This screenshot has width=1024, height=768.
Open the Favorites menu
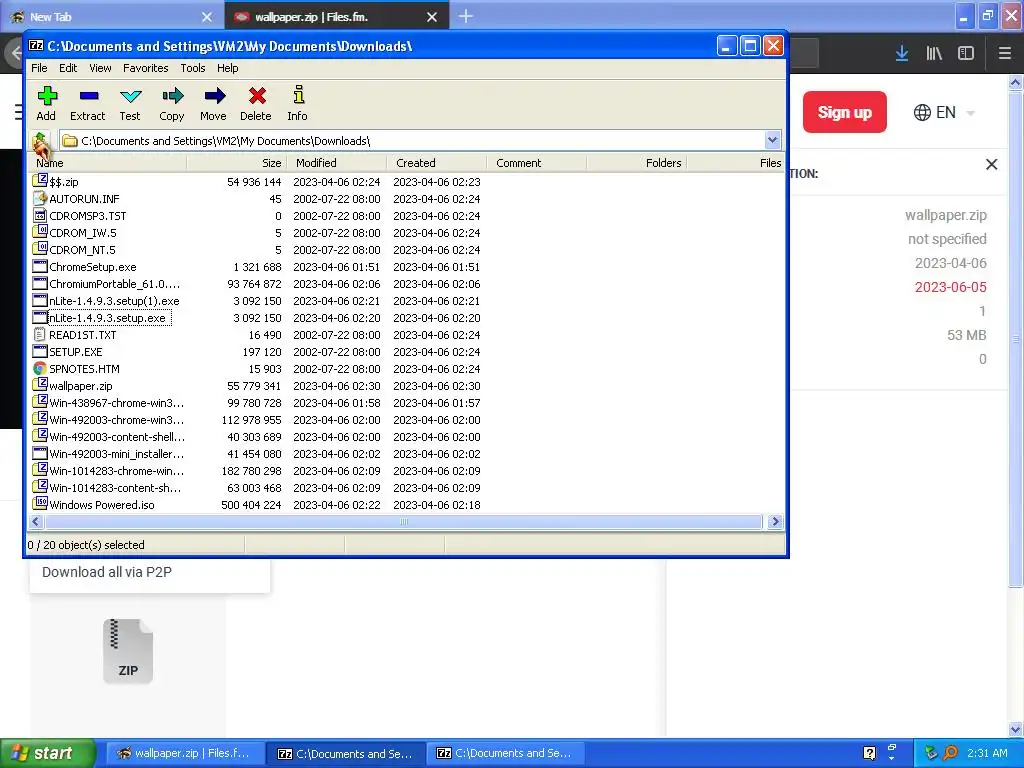[146, 68]
